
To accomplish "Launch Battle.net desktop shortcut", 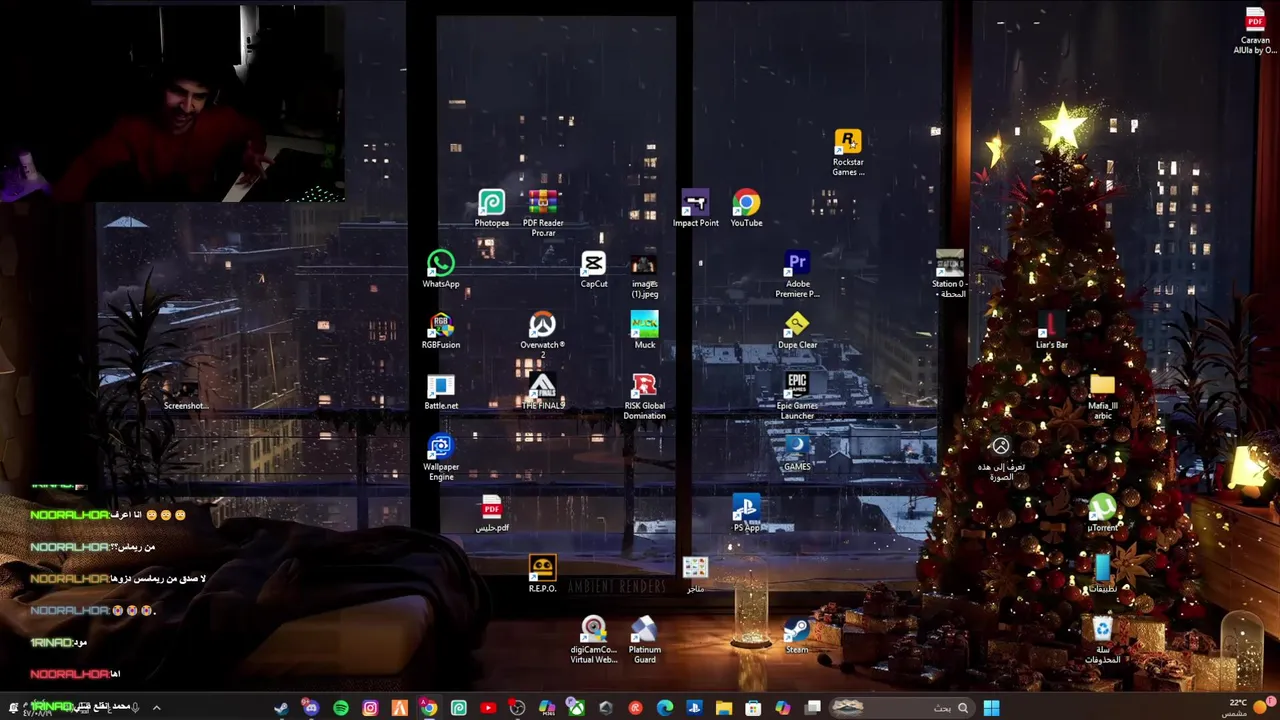I will (x=441, y=392).
